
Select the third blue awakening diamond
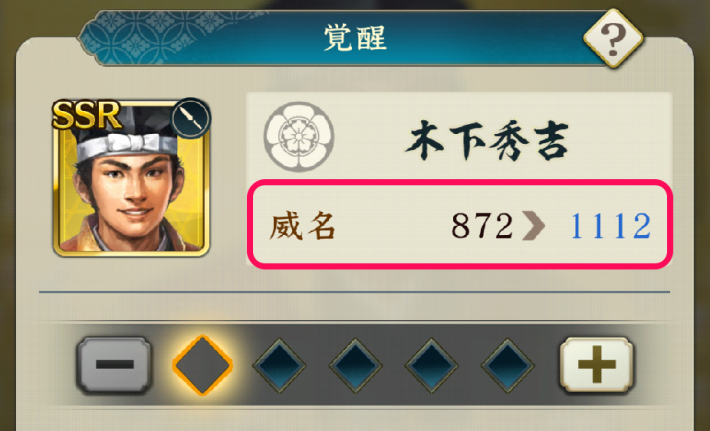pos(355,365)
